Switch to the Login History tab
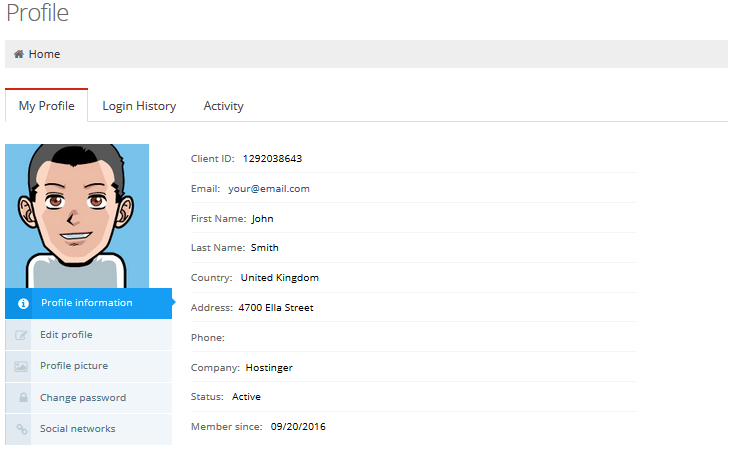732x455 pixels. 139,106
